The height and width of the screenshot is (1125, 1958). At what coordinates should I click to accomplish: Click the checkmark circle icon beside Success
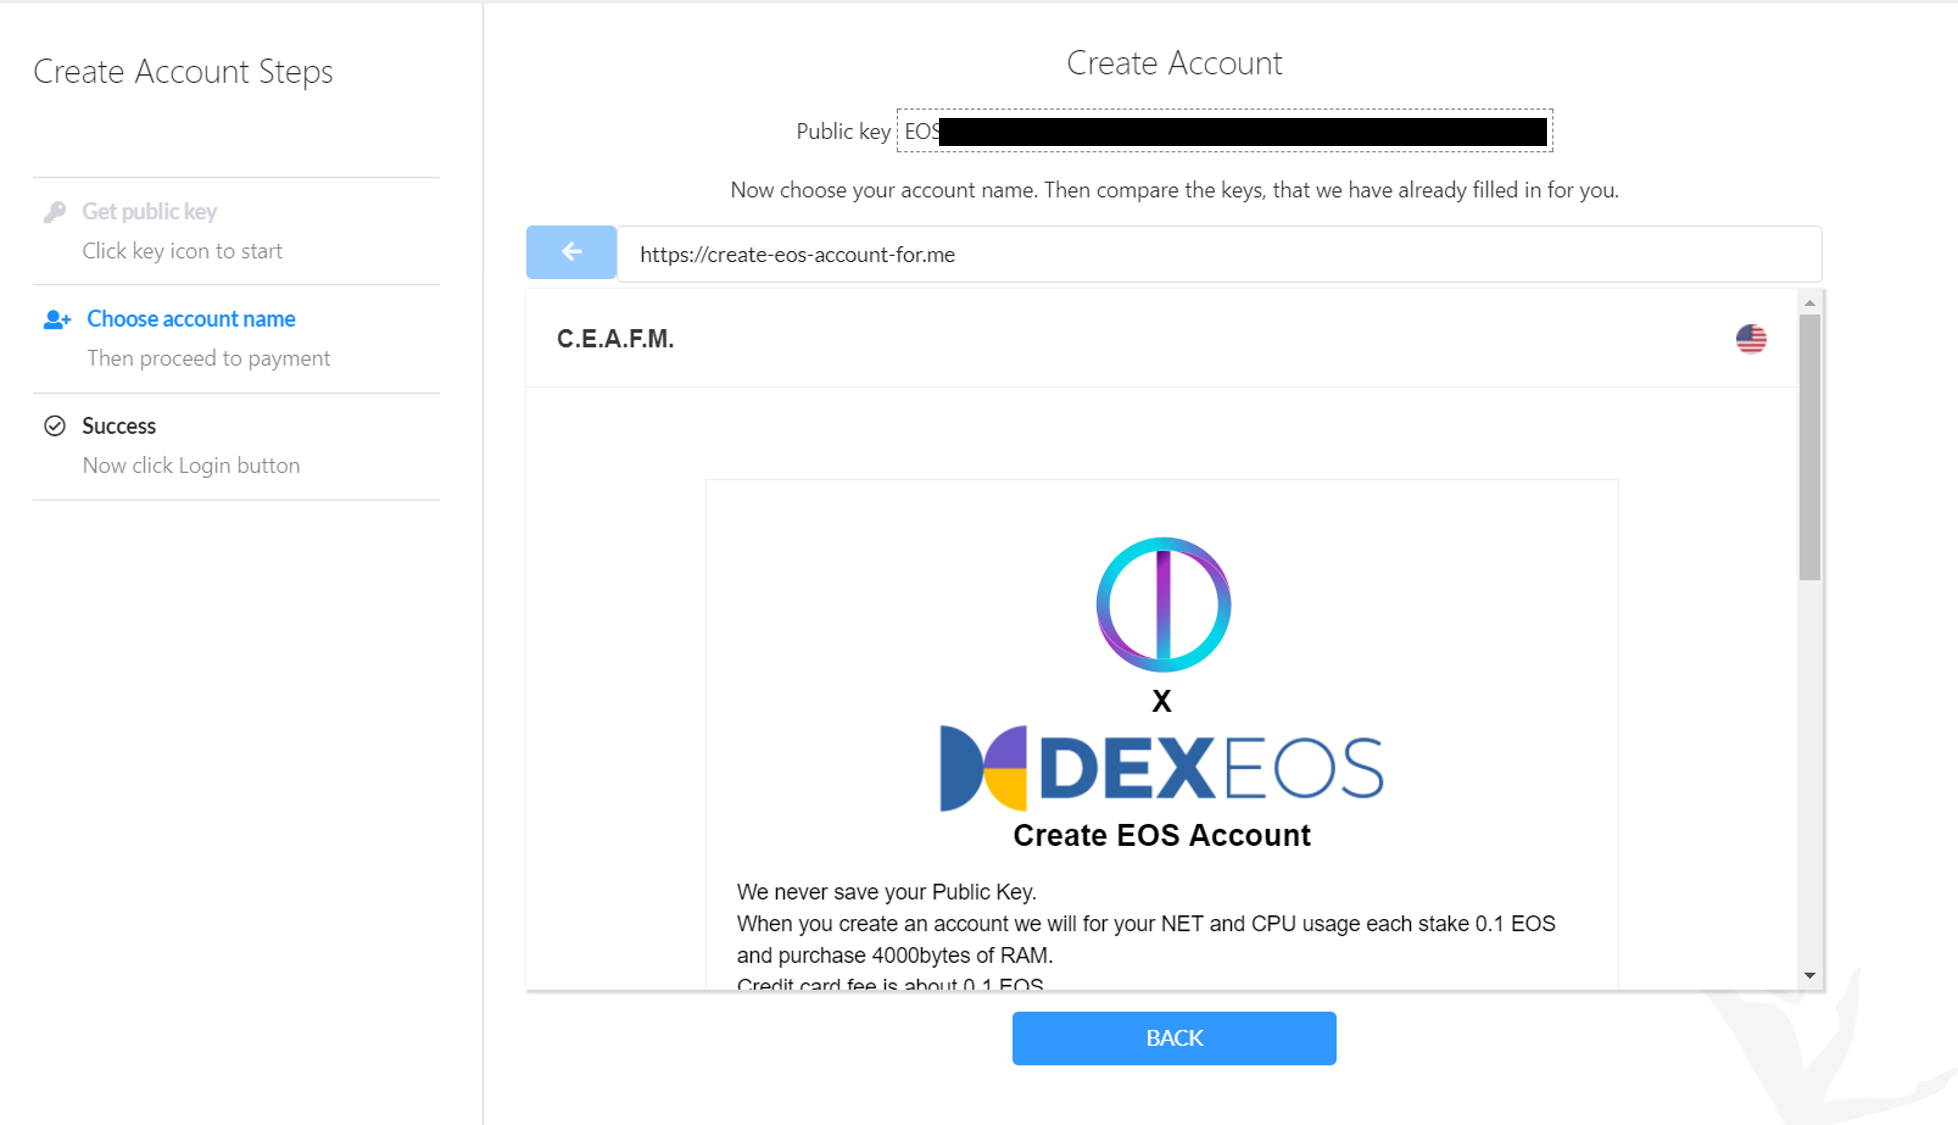click(x=55, y=426)
